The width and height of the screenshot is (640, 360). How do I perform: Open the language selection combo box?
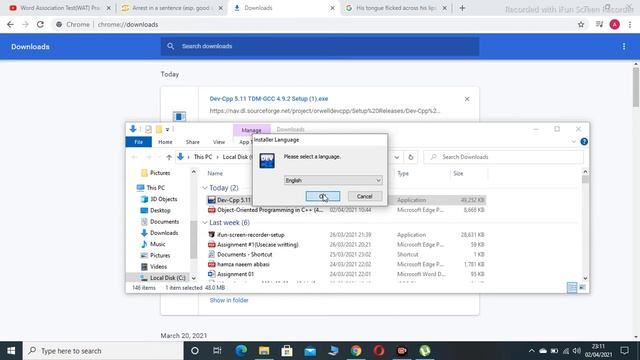333,180
